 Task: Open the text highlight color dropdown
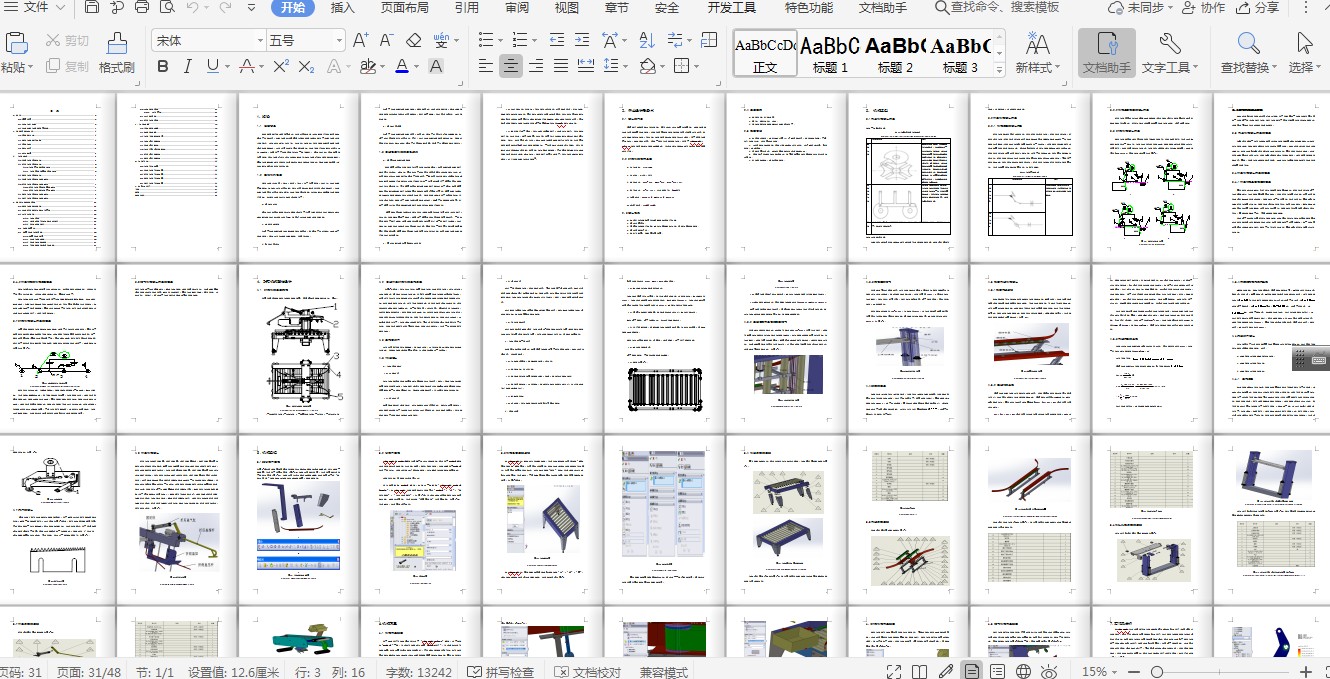pyautogui.click(x=381, y=67)
